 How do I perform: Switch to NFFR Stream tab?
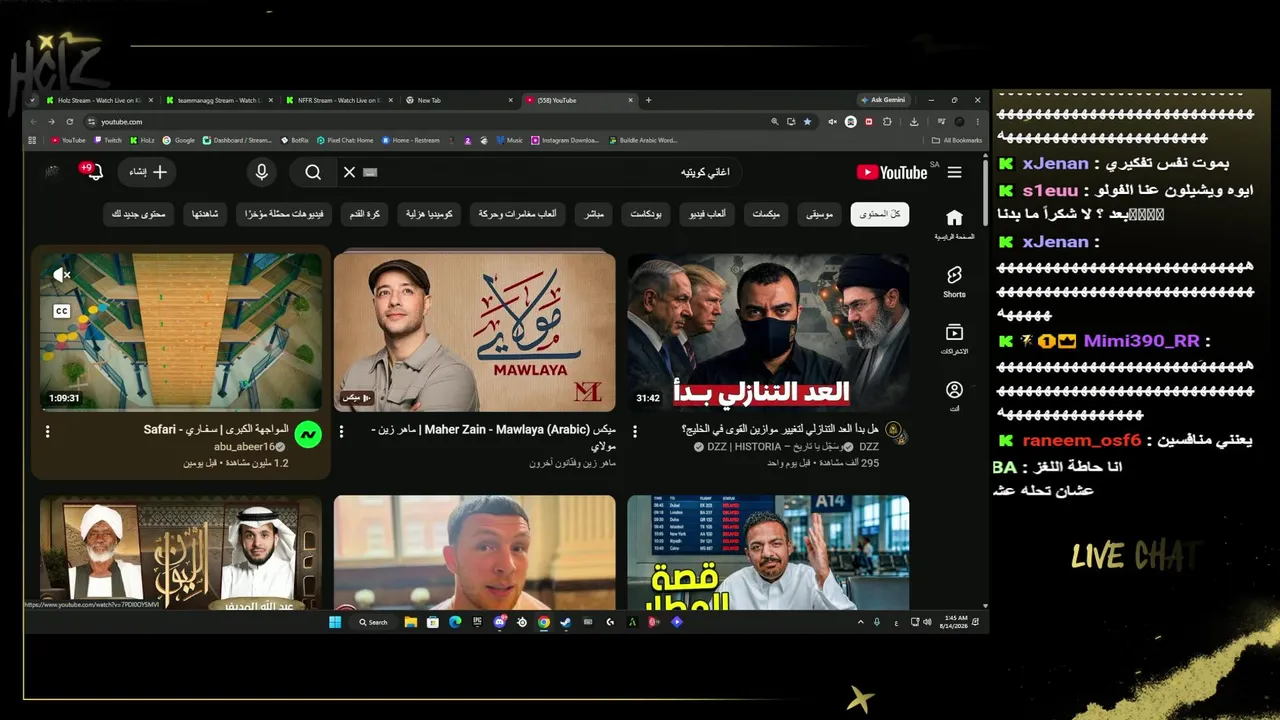pos(340,100)
